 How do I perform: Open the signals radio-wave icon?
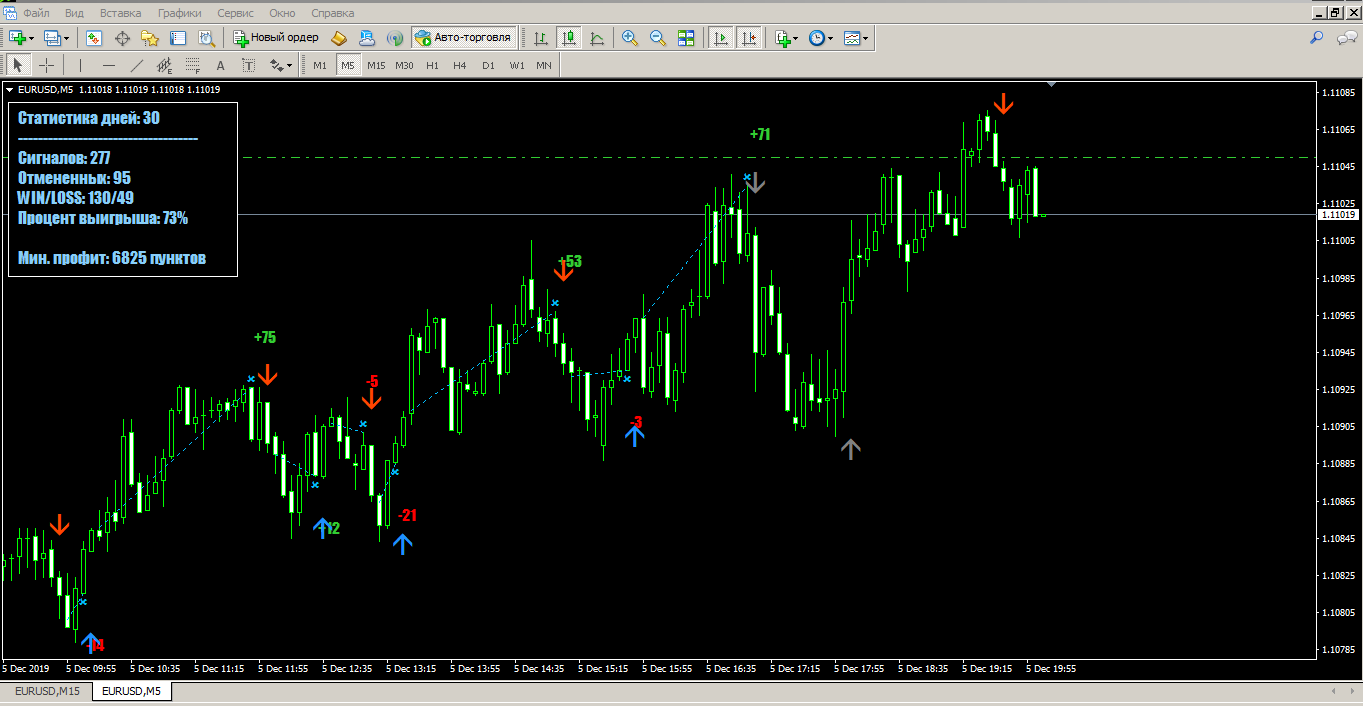coord(395,38)
